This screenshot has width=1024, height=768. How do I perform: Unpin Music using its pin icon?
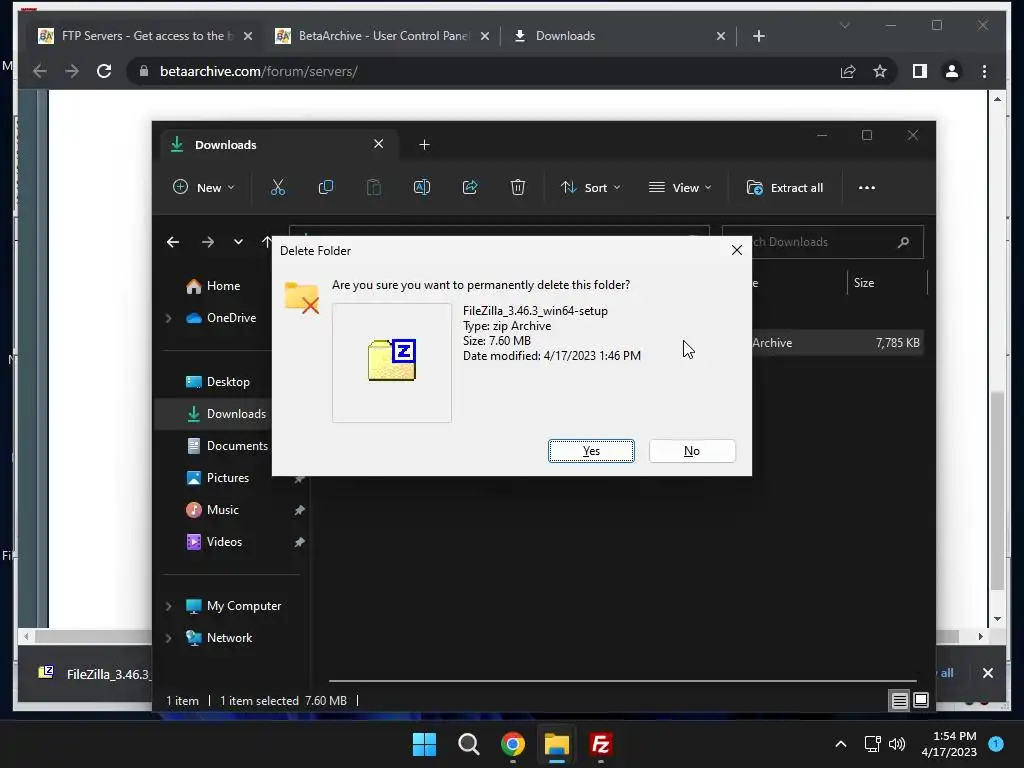coord(299,510)
